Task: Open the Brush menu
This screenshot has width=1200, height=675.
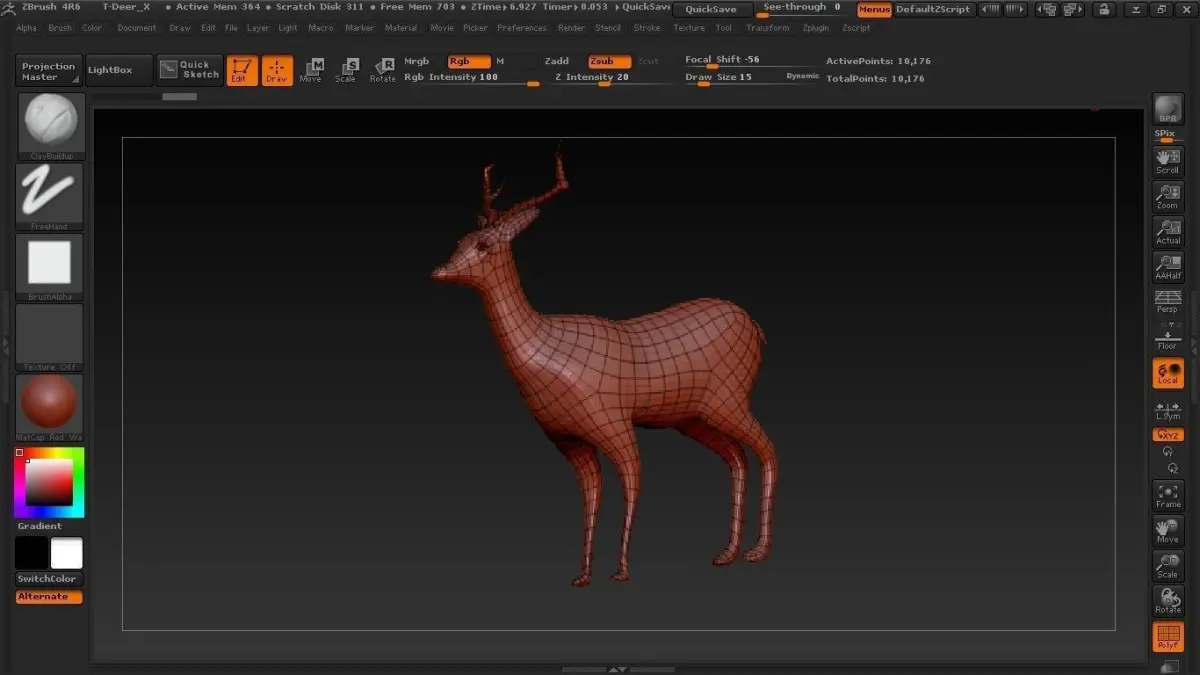Action: click(60, 28)
